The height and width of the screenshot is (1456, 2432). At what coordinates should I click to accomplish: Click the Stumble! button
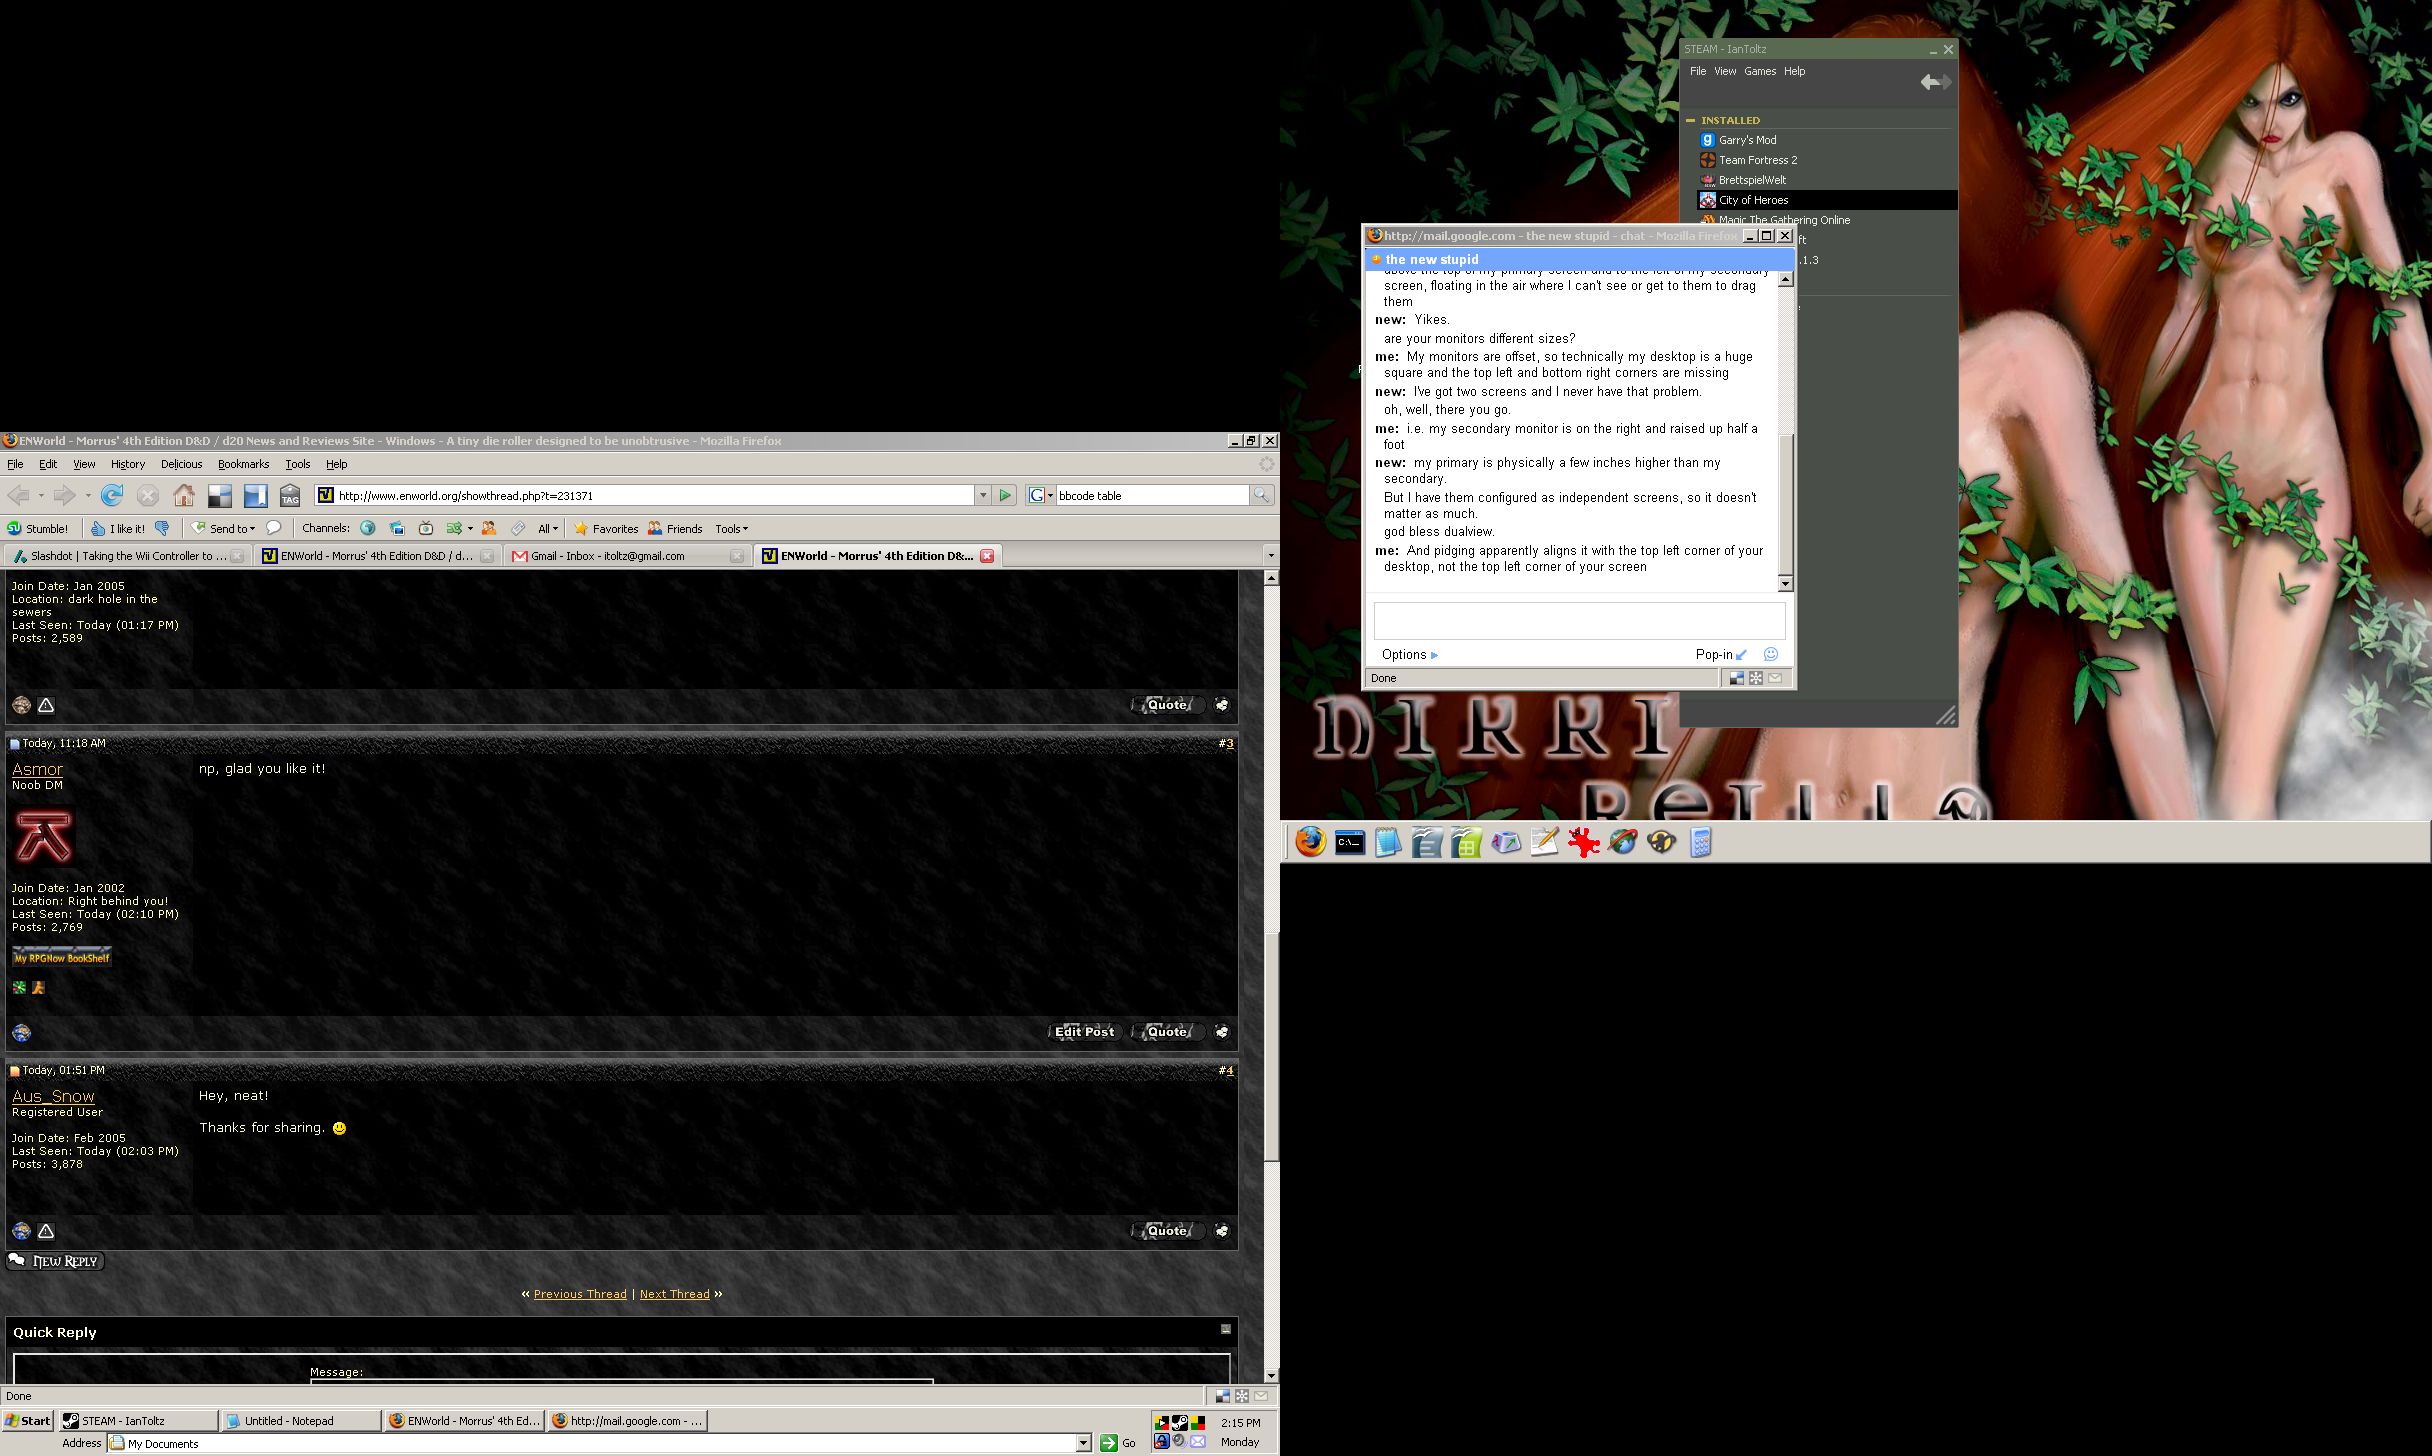[38, 528]
